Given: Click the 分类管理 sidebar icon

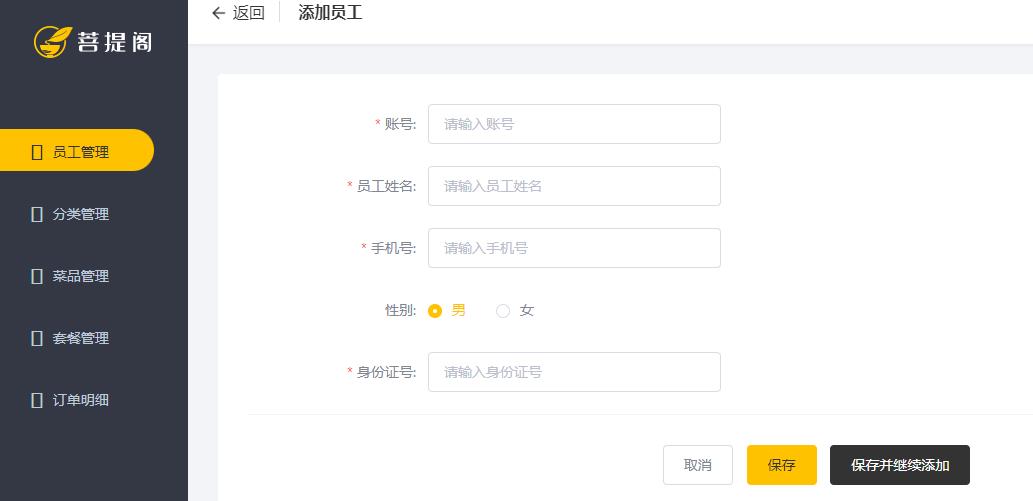Looking at the screenshot, I should (37, 214).
